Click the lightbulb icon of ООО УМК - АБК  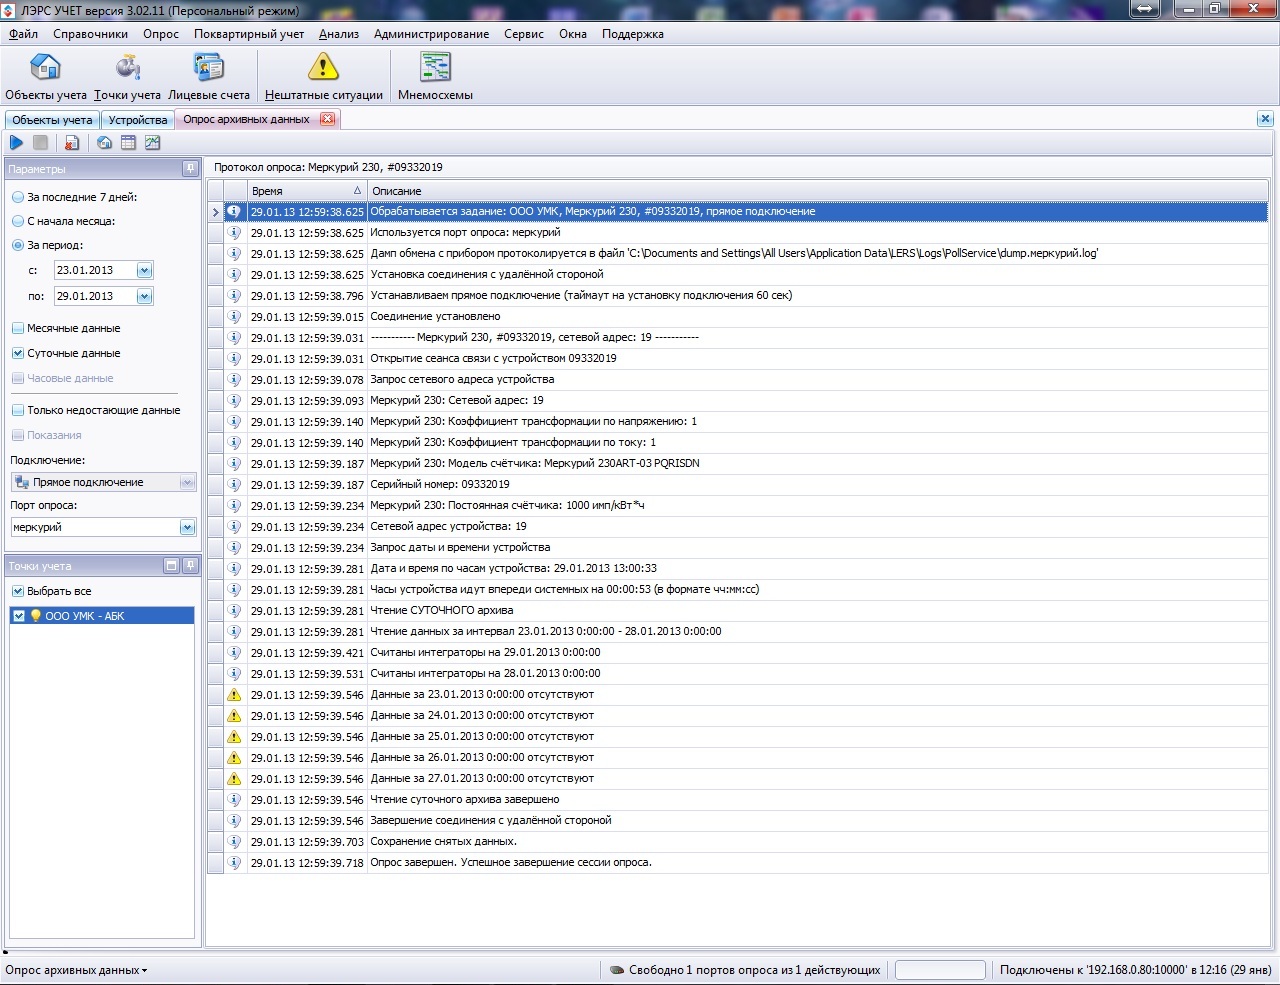pos(36,616)
